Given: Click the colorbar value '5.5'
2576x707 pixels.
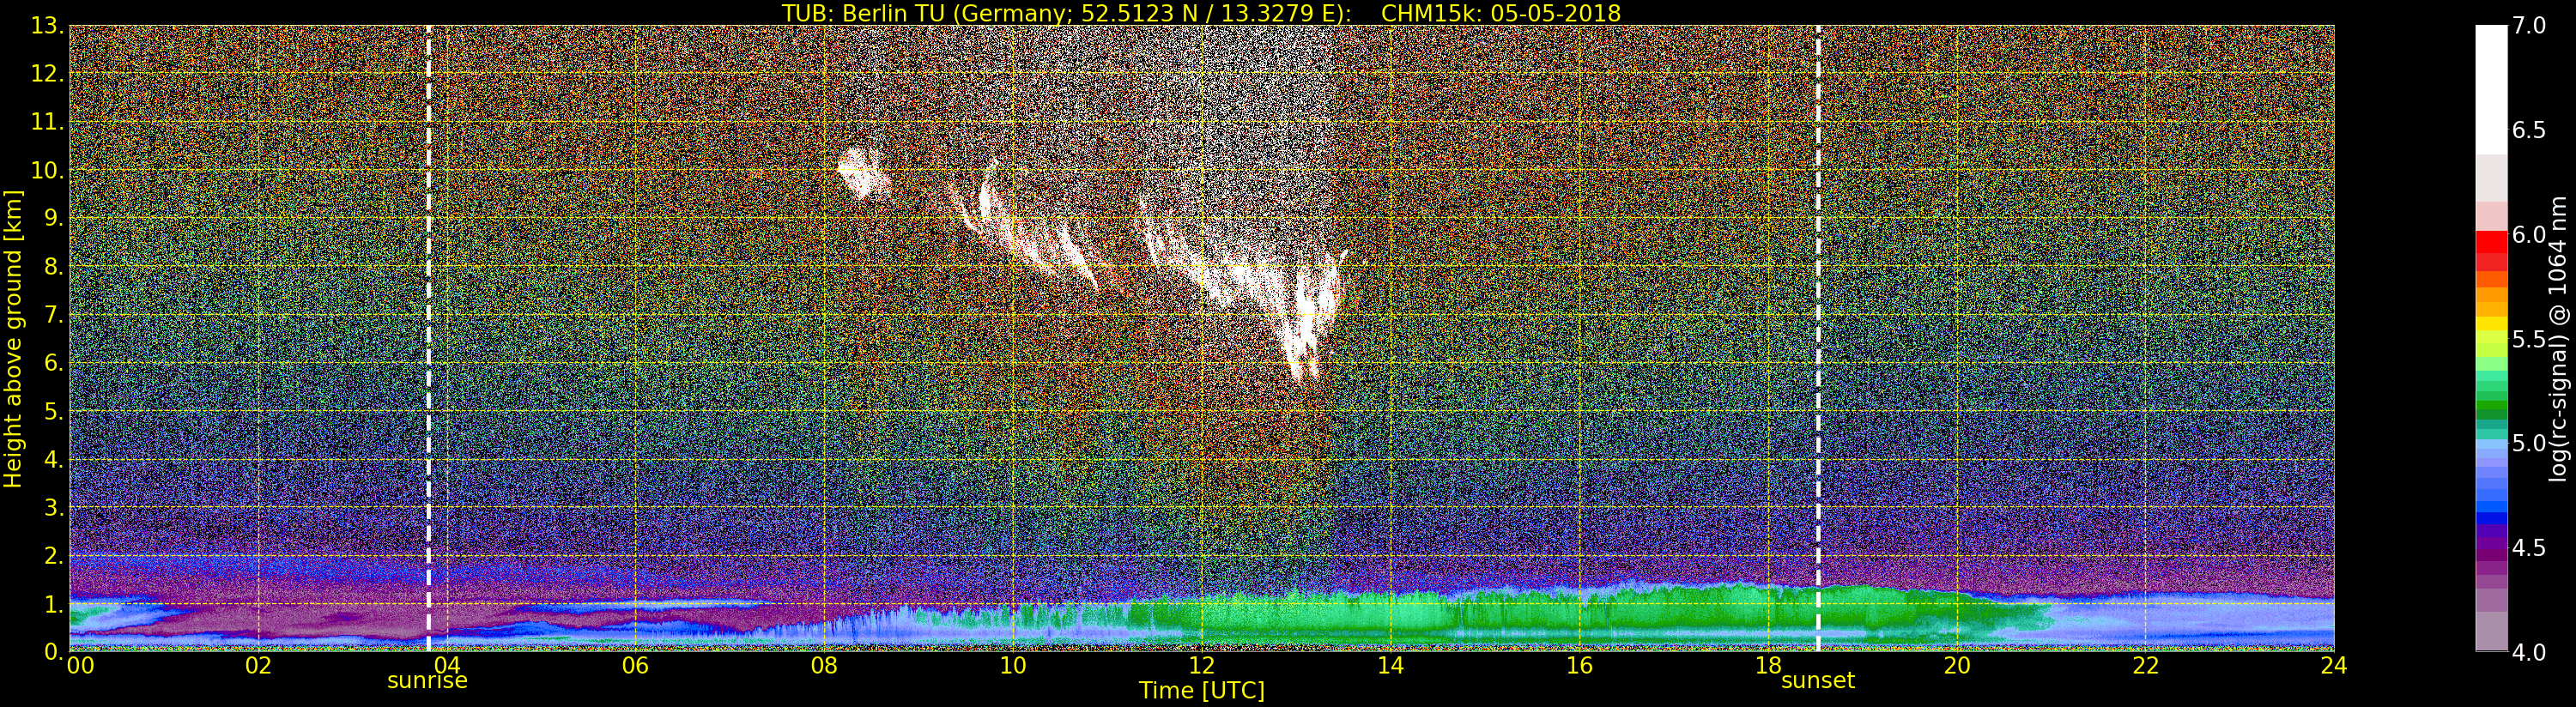Looking at the screenshot, I should pyautogui.click(x=2529, y=339).
